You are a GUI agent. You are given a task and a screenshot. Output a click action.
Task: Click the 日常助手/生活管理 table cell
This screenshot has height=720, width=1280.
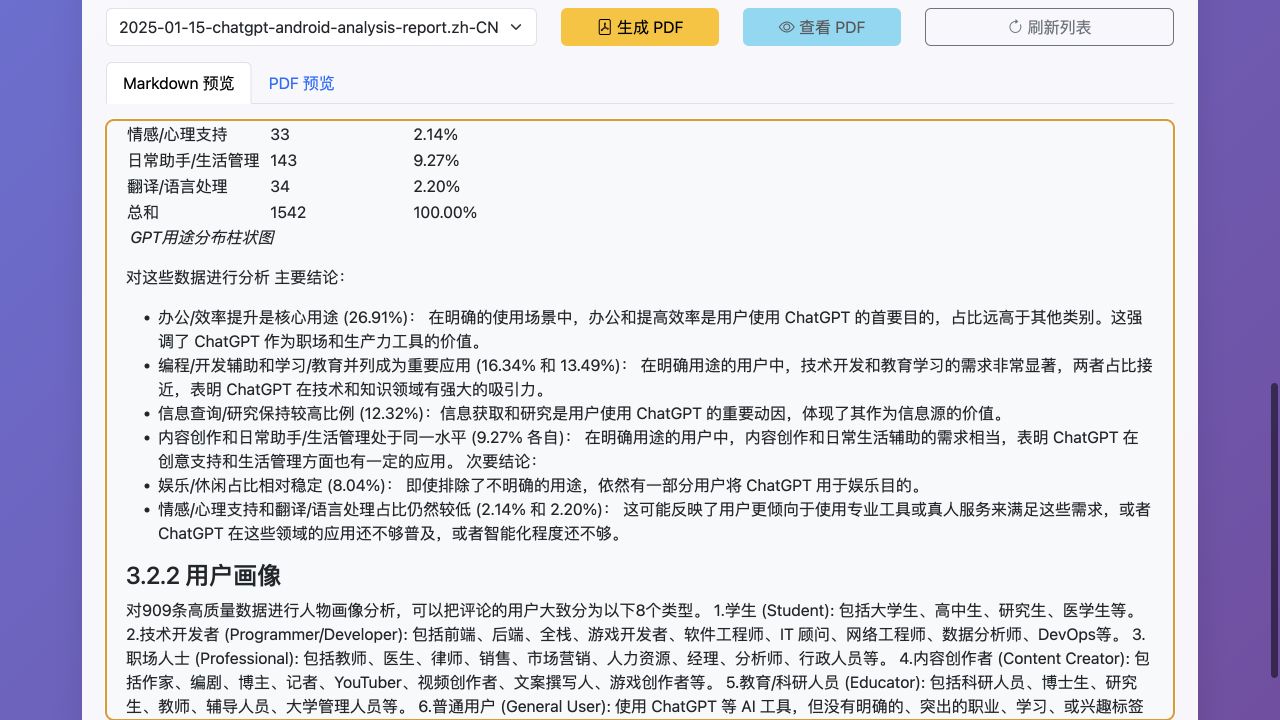coord(193,160)
